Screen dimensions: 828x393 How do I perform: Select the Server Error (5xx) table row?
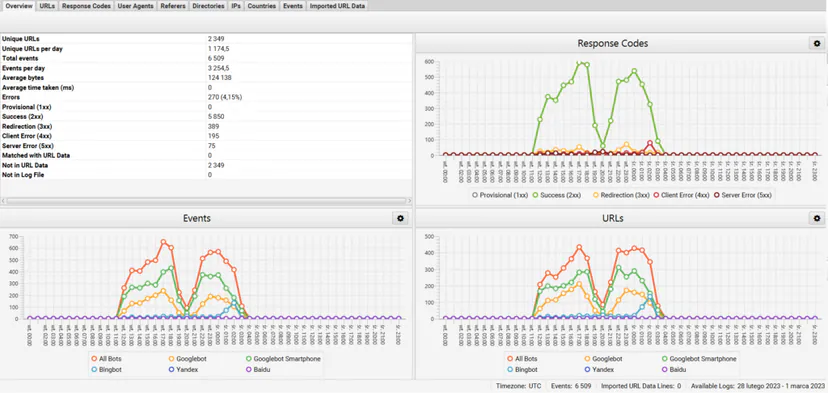[x=206, y=146]
